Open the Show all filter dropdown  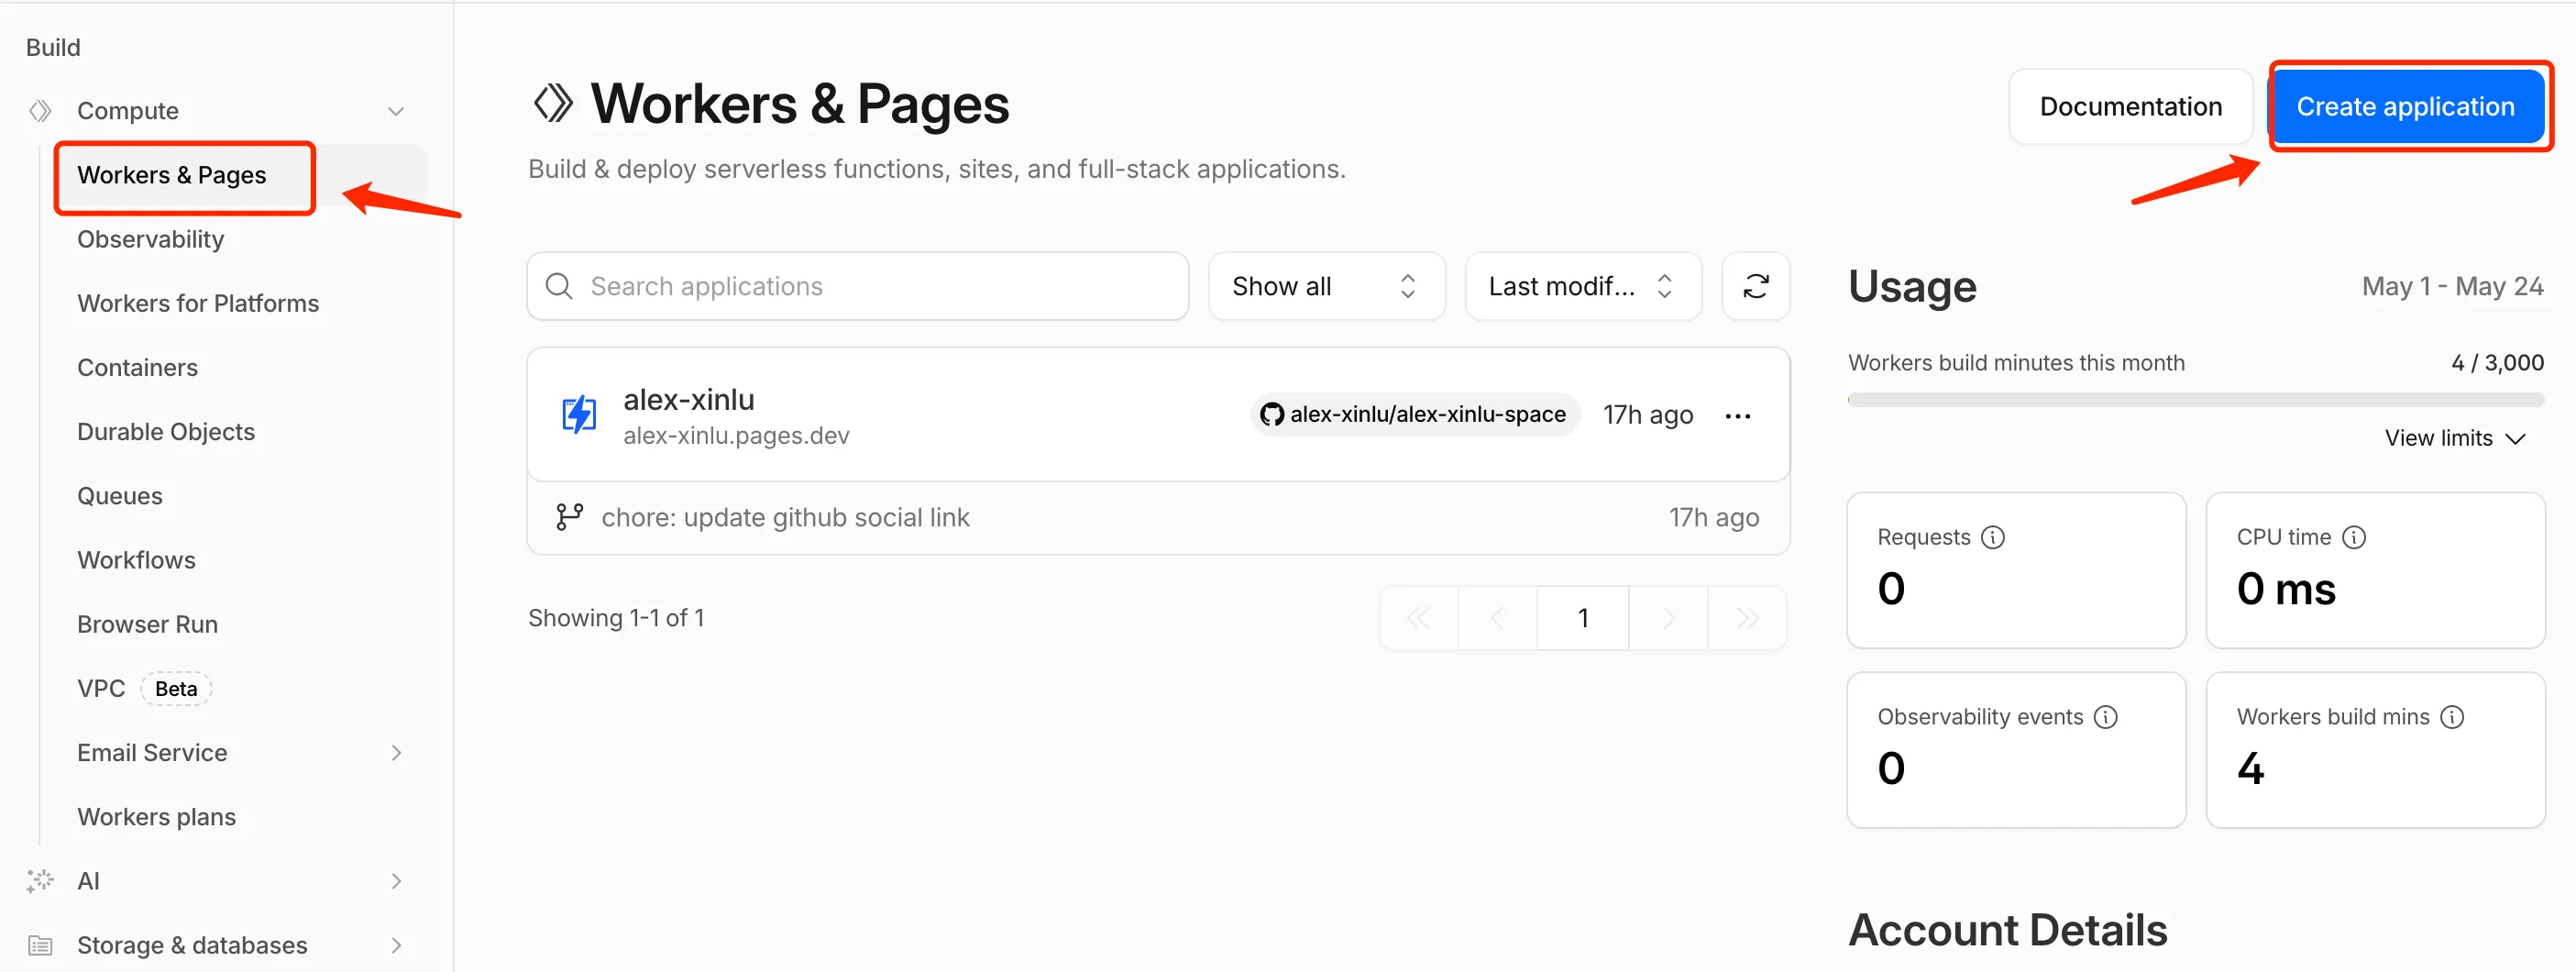1326,286
